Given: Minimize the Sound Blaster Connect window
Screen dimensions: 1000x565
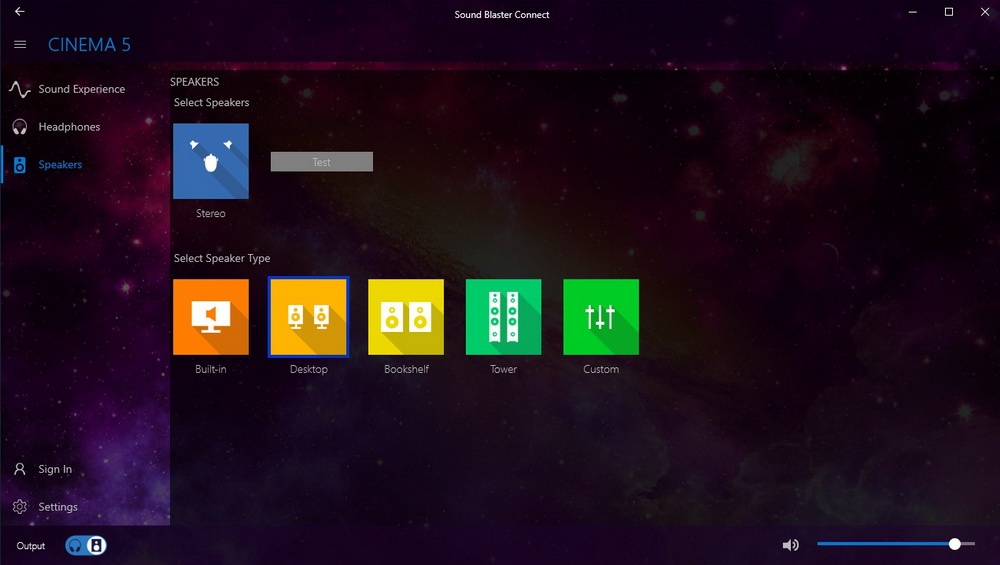Looking at the screenshot, I should pos(913,12).
